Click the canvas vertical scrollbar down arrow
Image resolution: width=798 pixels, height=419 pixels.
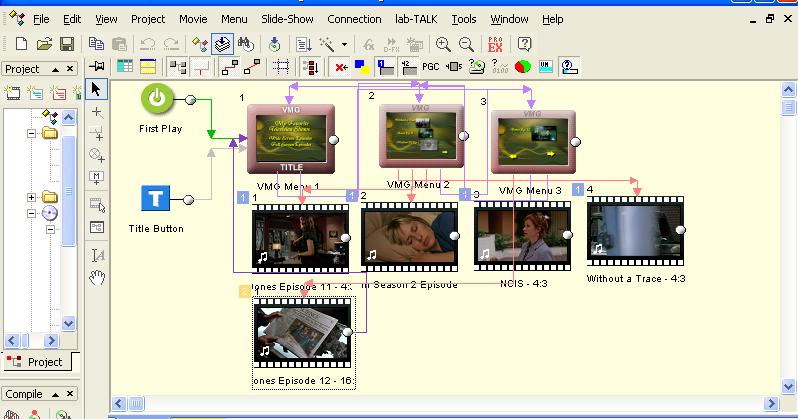point(788,386)
